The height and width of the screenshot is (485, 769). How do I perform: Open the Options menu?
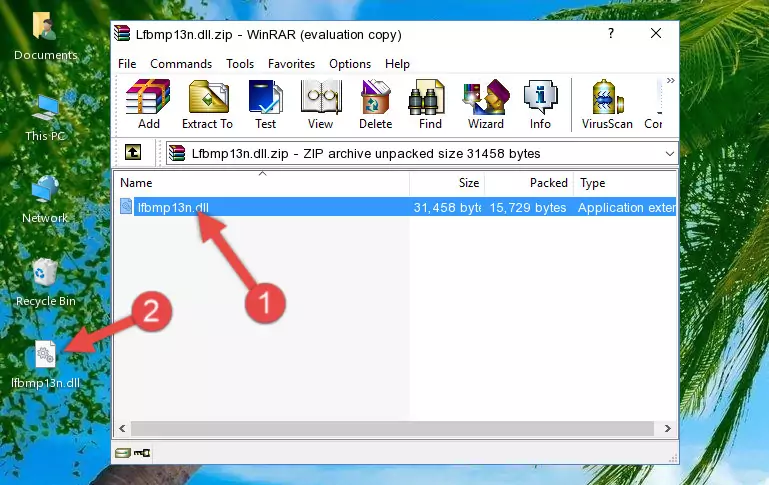coord(350,64)
